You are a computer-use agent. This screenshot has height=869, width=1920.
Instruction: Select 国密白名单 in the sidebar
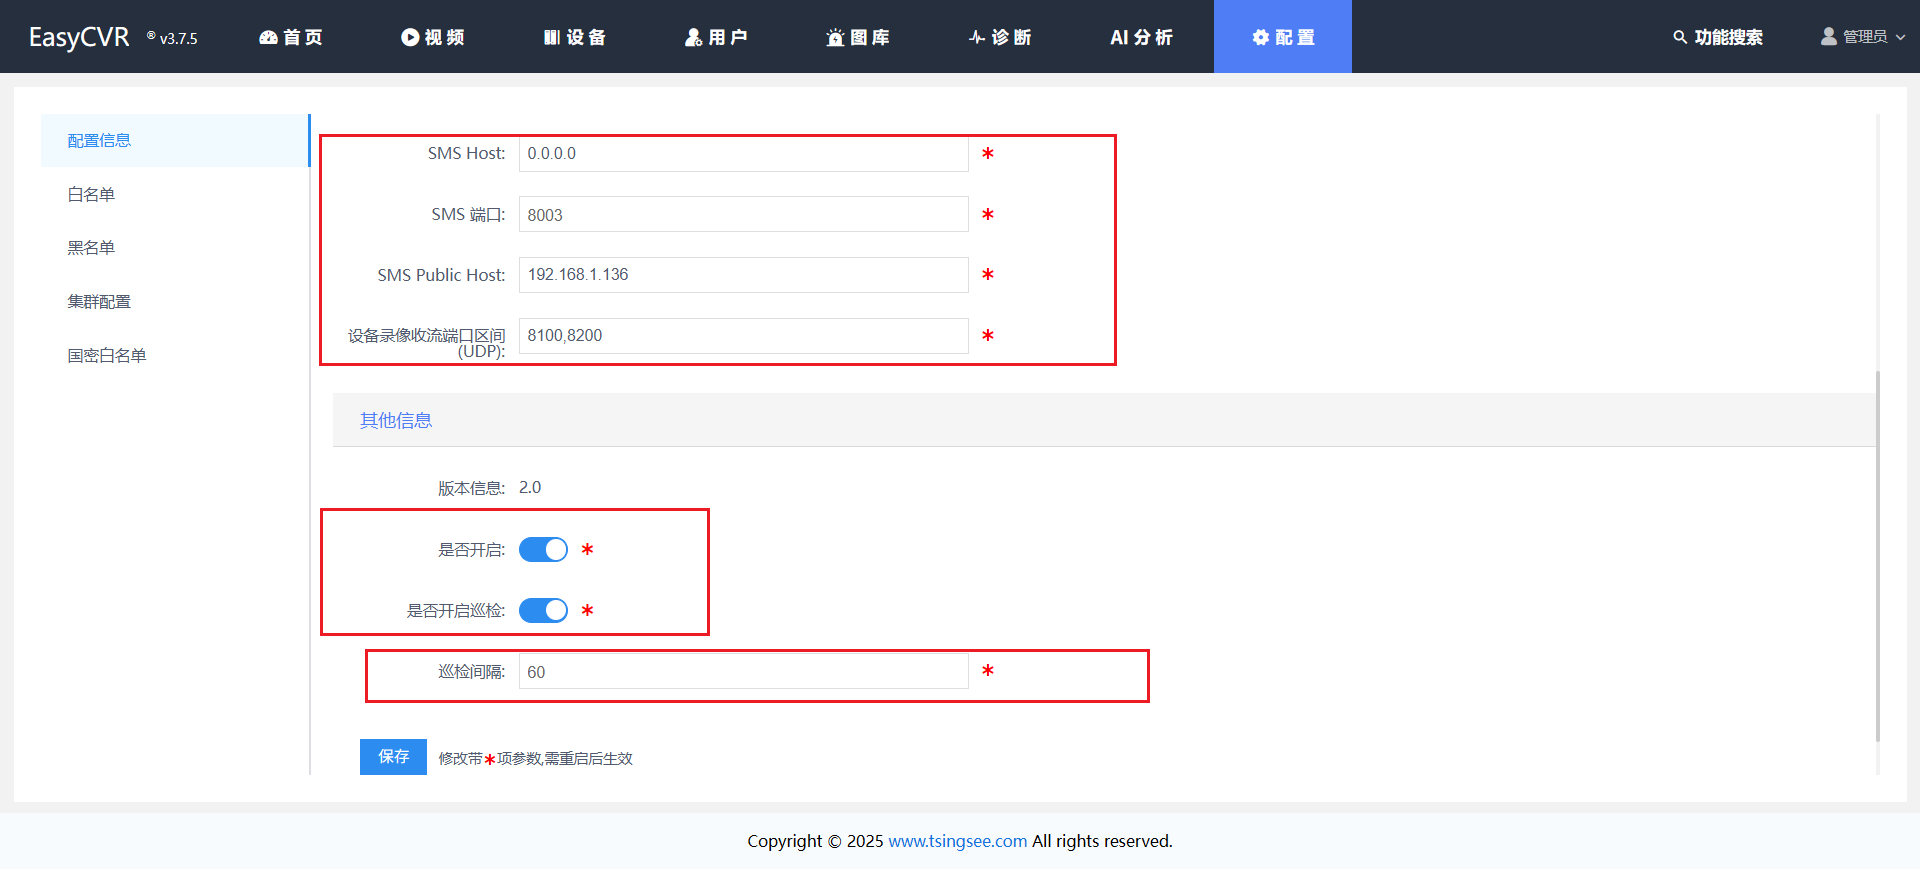107,356
